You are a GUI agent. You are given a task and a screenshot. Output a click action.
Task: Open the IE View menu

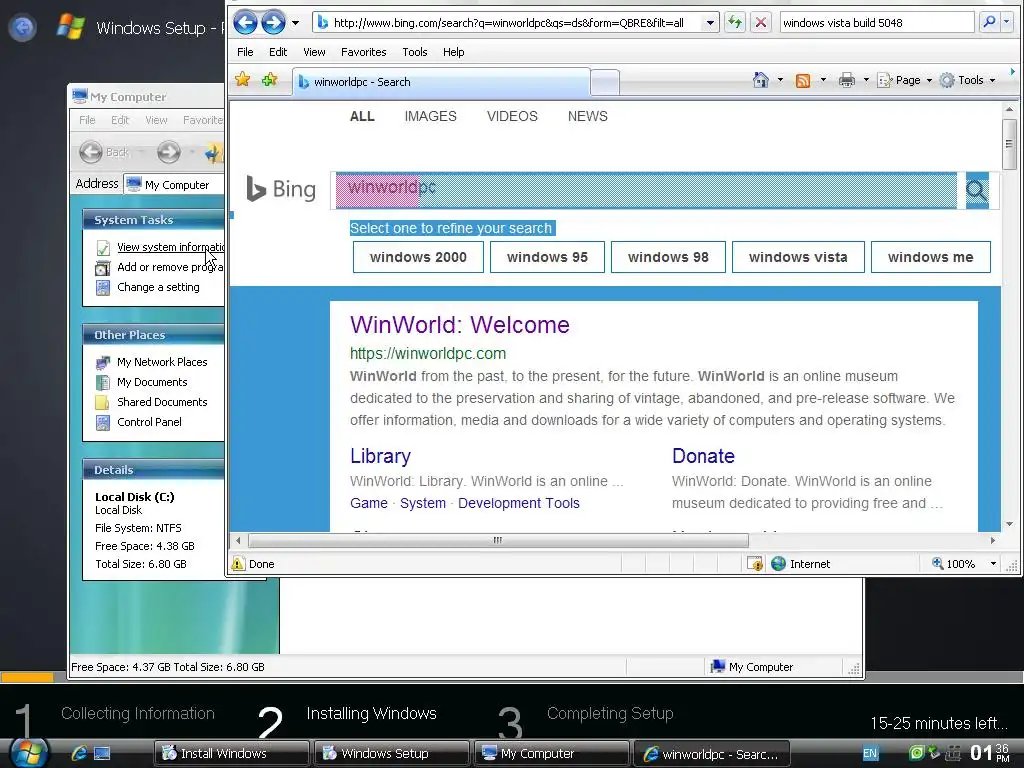(314, 52)
